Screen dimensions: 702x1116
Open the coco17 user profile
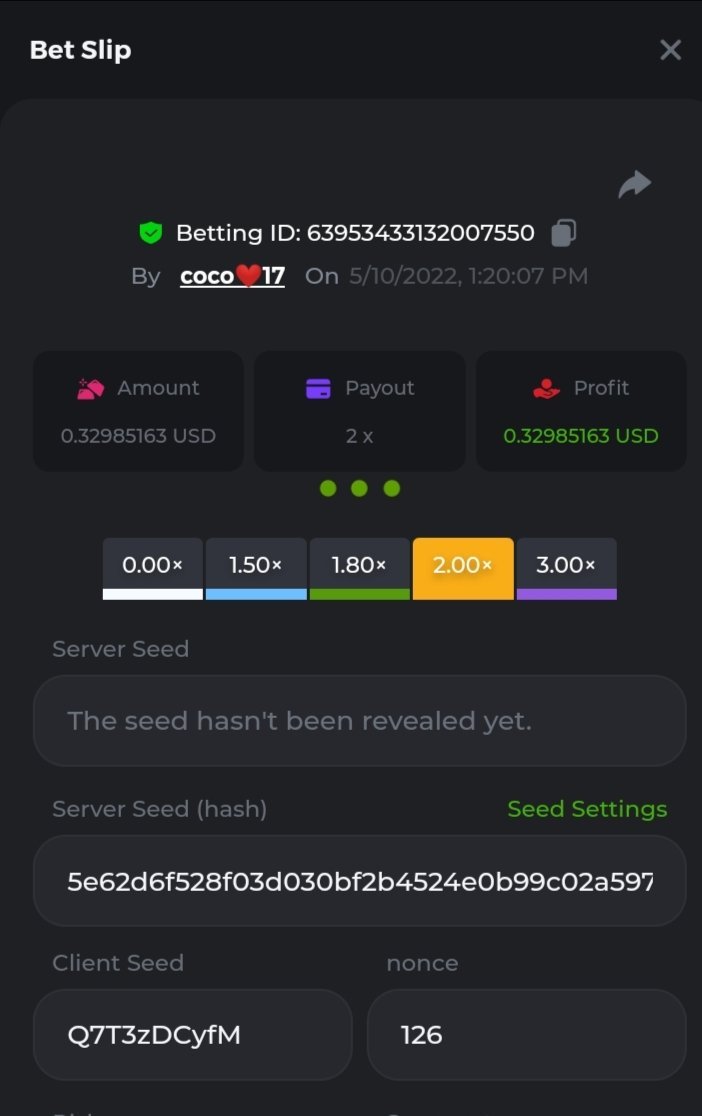point(232,276)
